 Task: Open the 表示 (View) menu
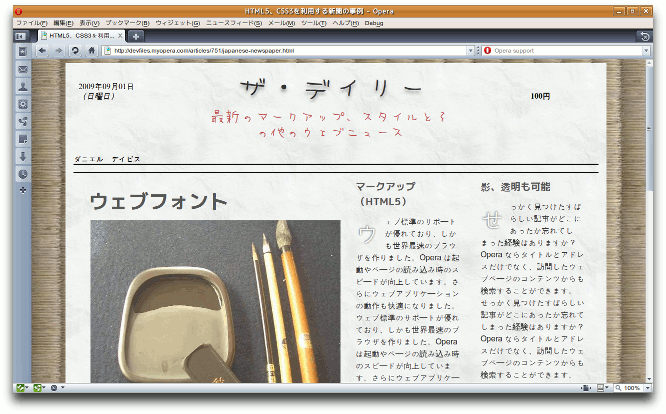[89, 23]
